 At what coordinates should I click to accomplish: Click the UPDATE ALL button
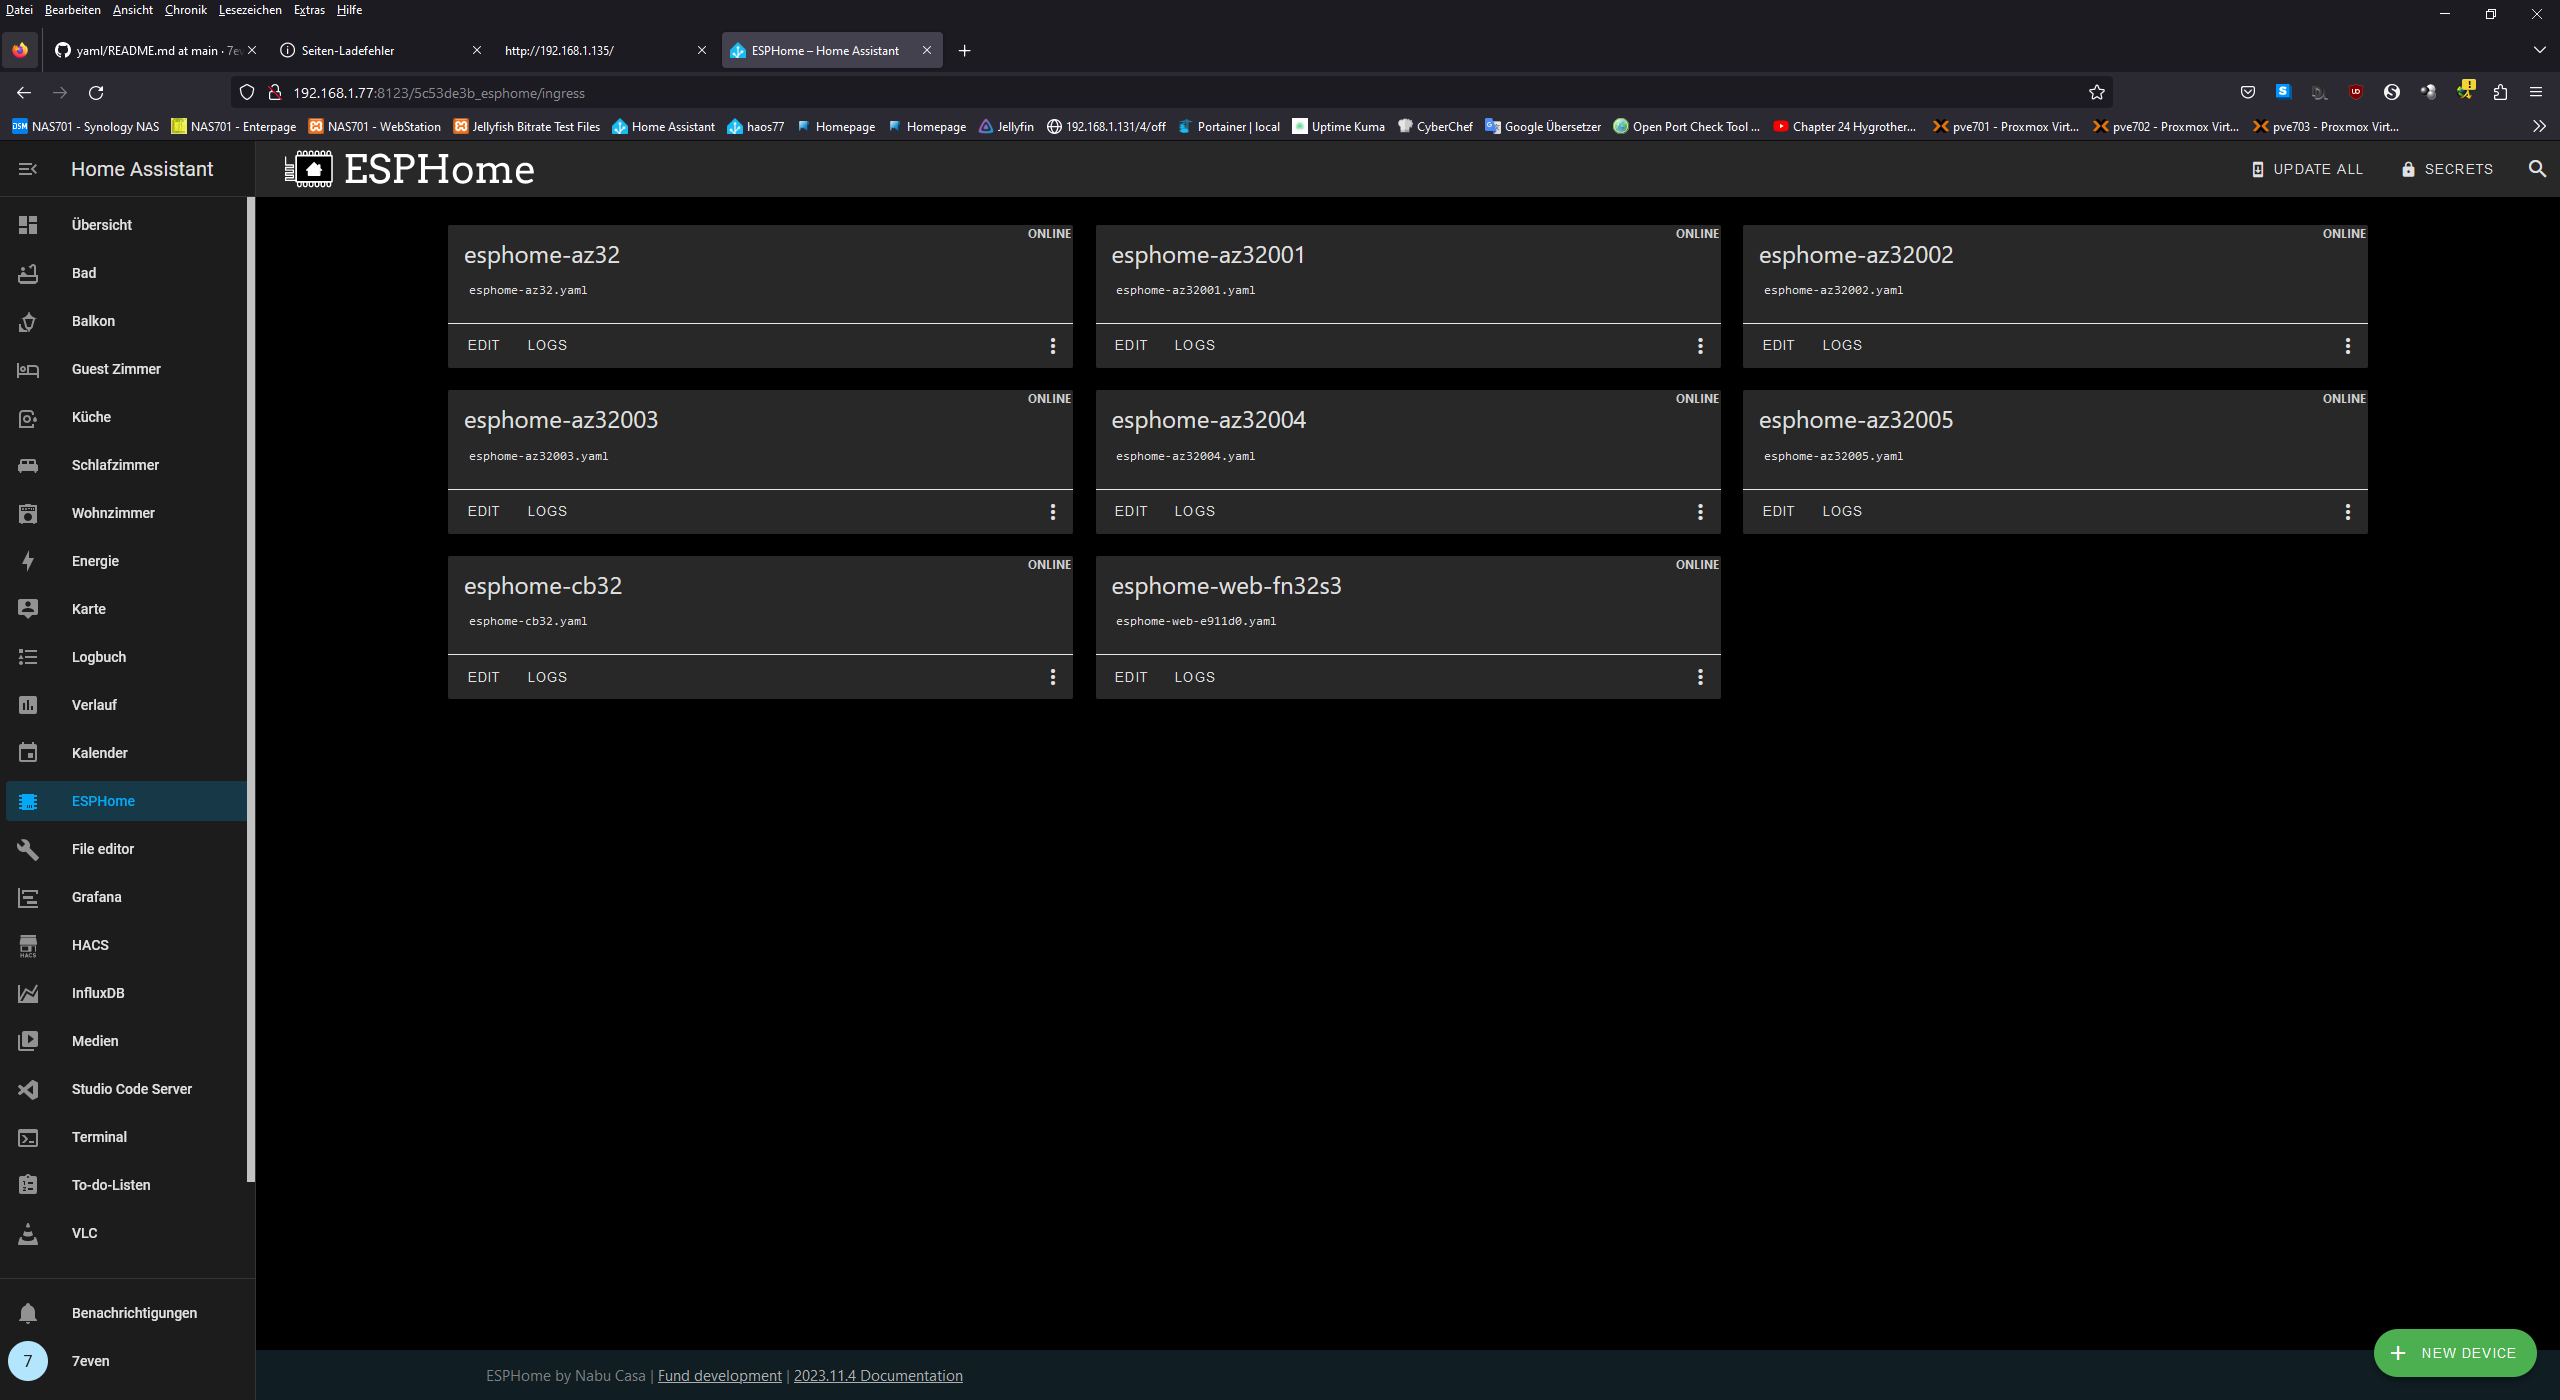pyautogui.click(x=2307, y=169)
